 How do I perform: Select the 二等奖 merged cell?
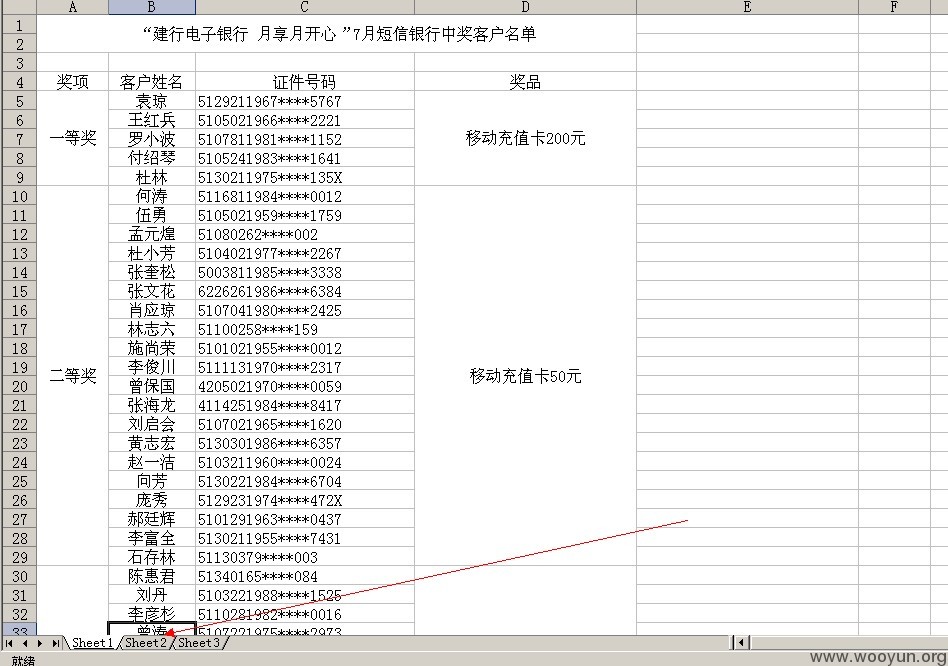coord(73,376)
